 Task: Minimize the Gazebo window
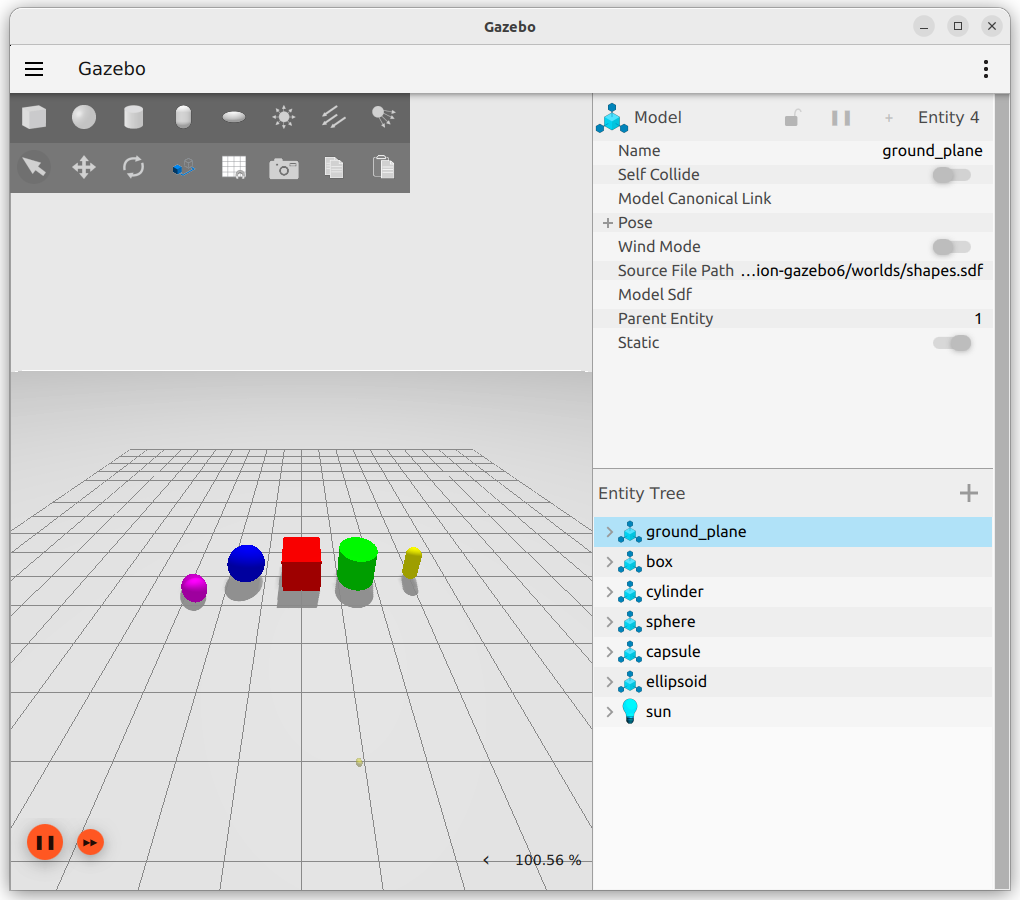(x=924, y=26)
